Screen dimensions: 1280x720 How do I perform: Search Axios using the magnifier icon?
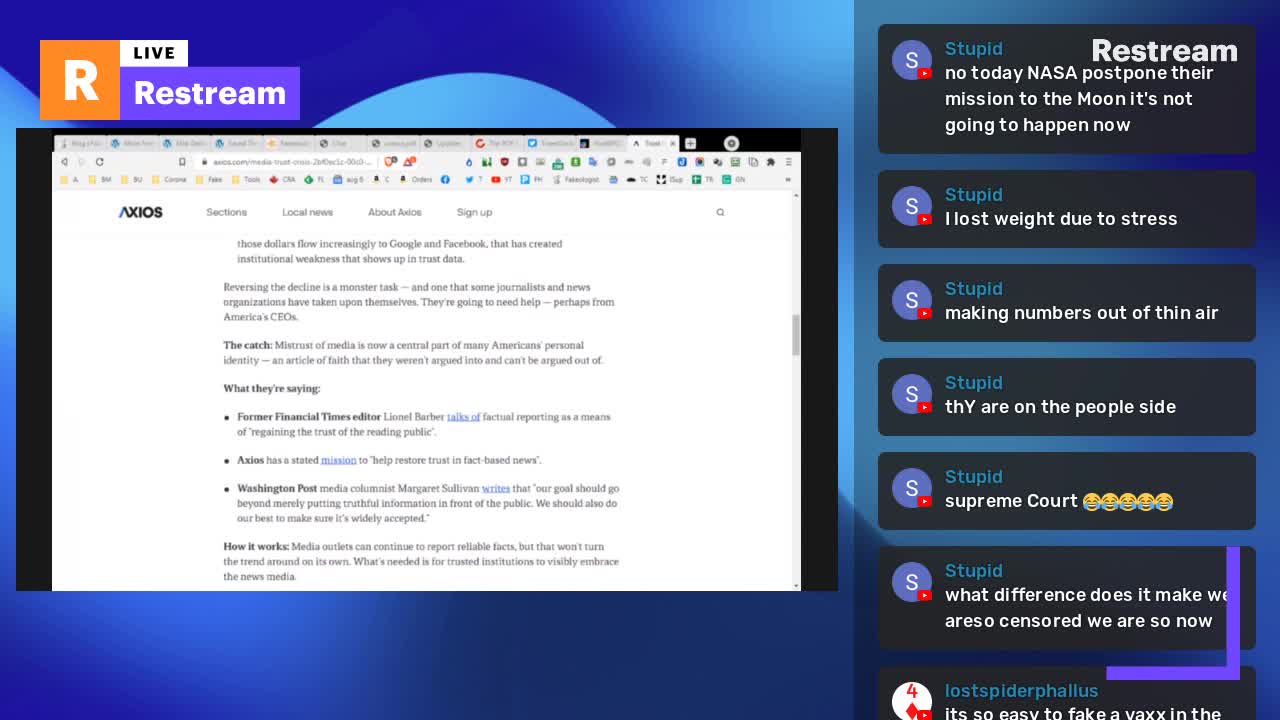(720, 212)
